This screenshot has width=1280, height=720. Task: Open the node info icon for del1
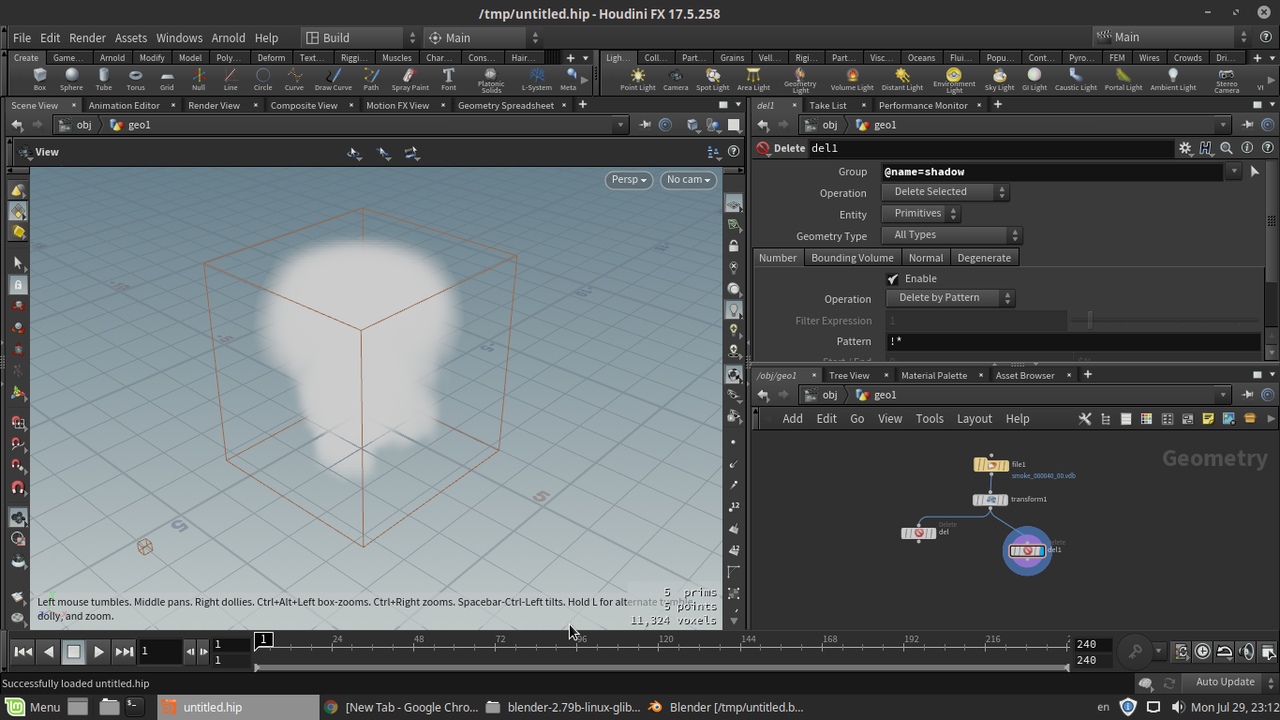(1247, 148)
